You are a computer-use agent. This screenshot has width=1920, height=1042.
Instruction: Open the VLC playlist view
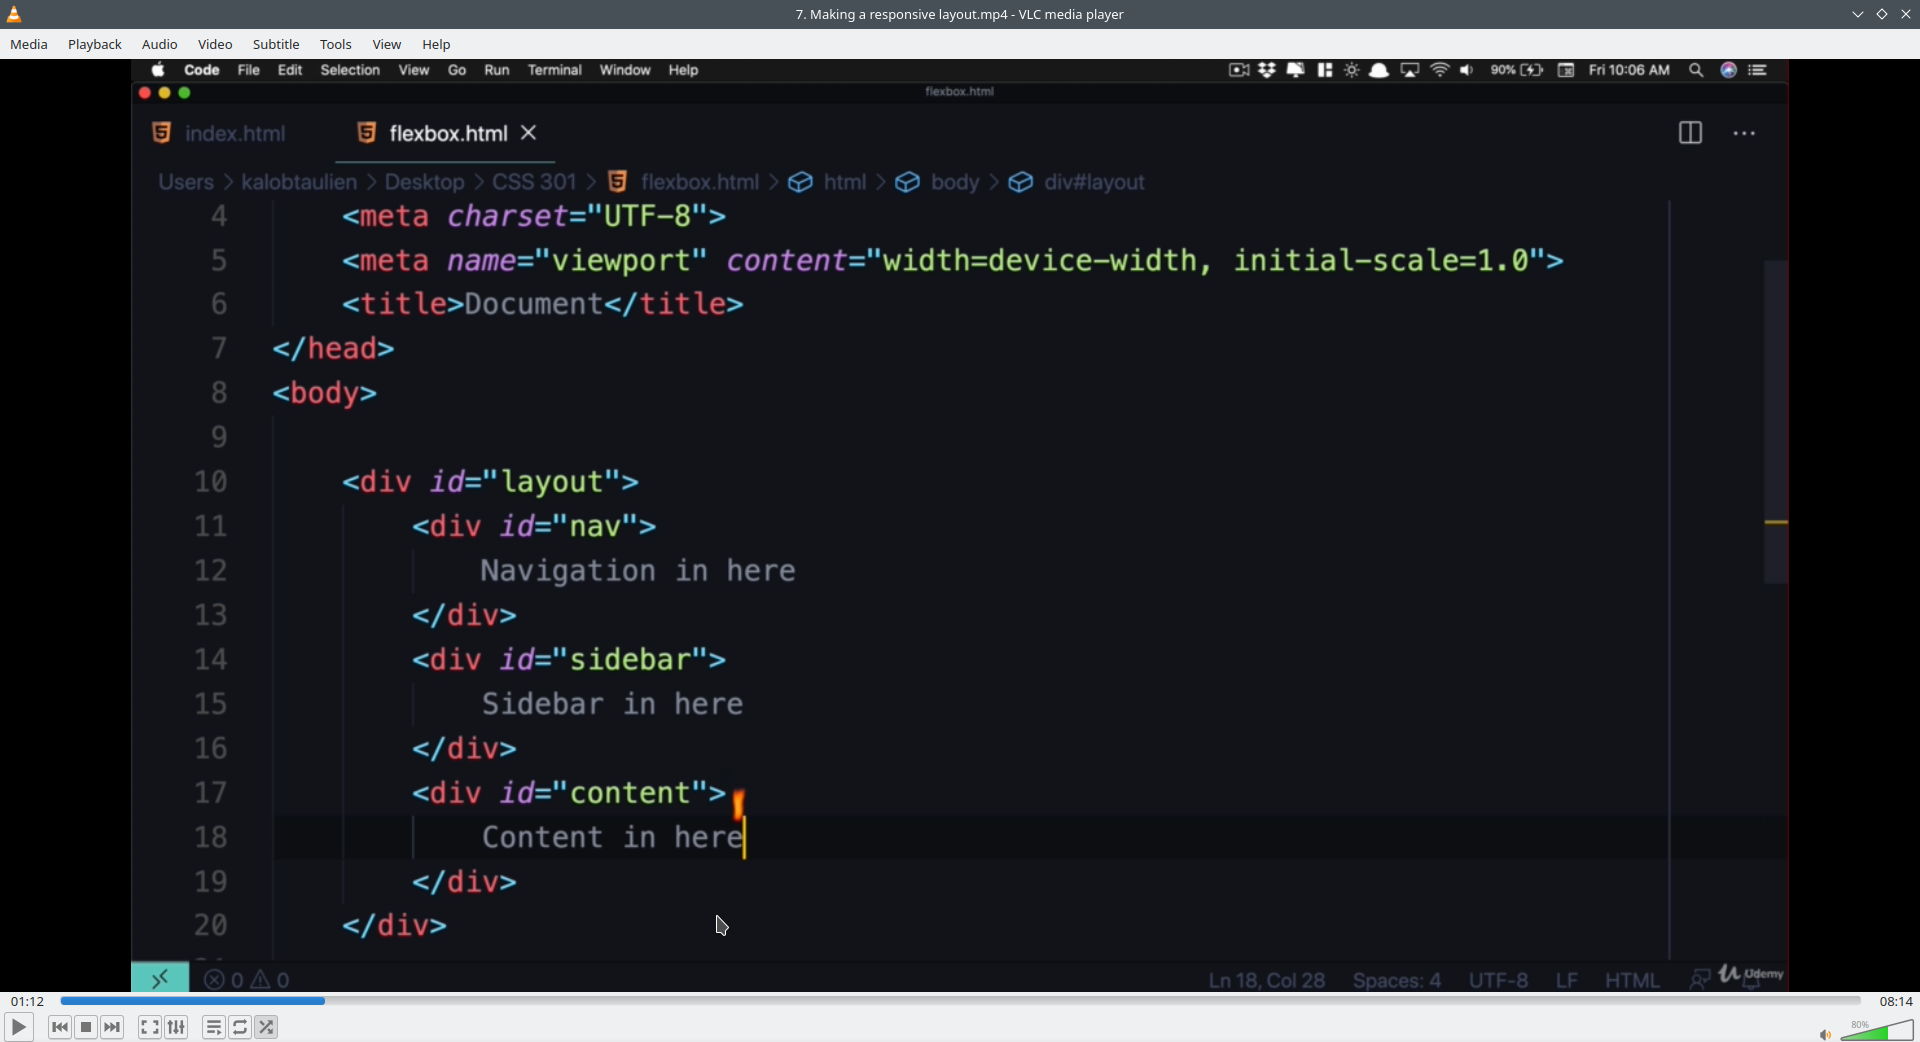(213, 1027)
